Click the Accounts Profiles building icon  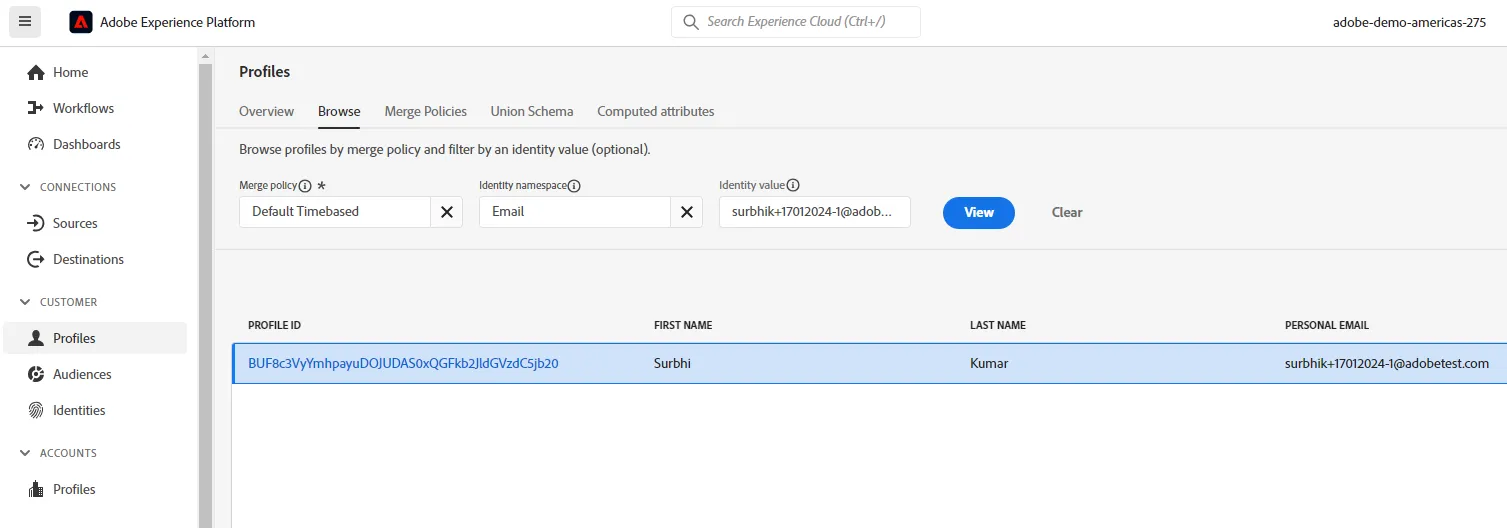coord(36,489)
